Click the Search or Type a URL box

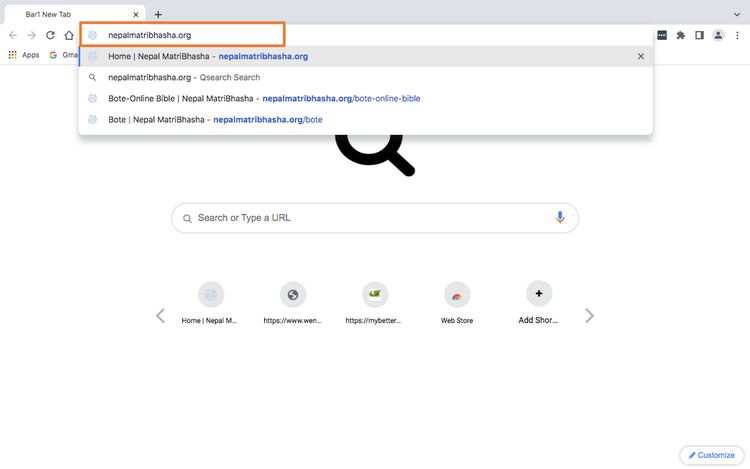pos(370,217)
